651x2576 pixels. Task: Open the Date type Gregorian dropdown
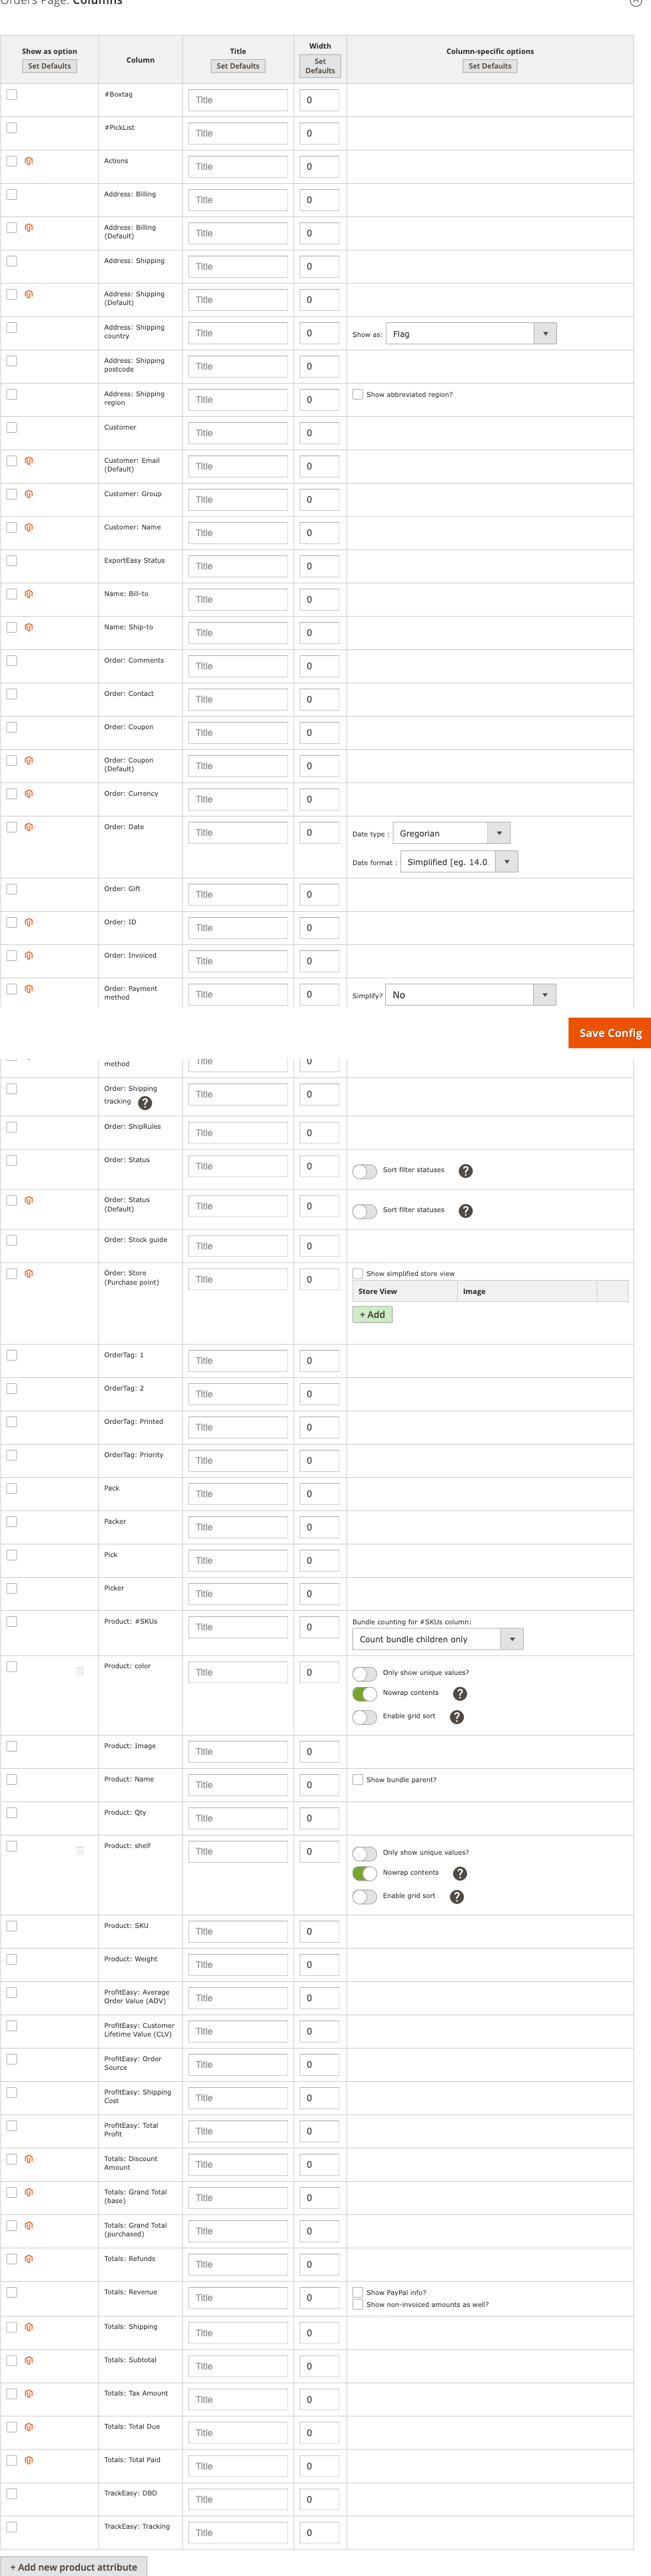pos(452,833)
